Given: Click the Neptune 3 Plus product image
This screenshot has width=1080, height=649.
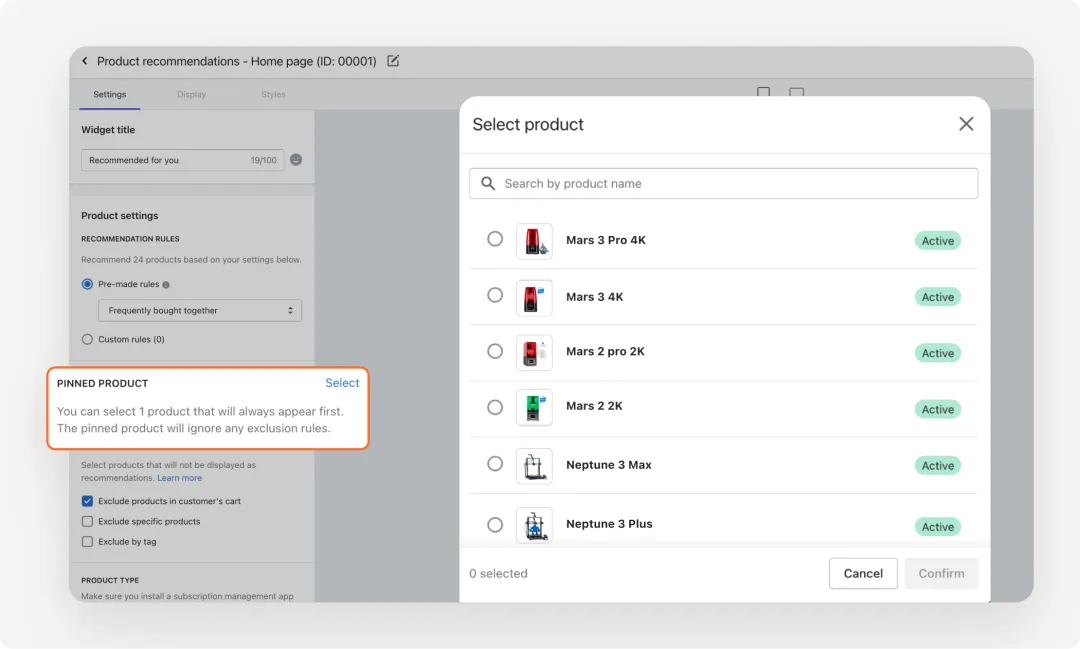Looking at the screenshot, I should point(534,525).
